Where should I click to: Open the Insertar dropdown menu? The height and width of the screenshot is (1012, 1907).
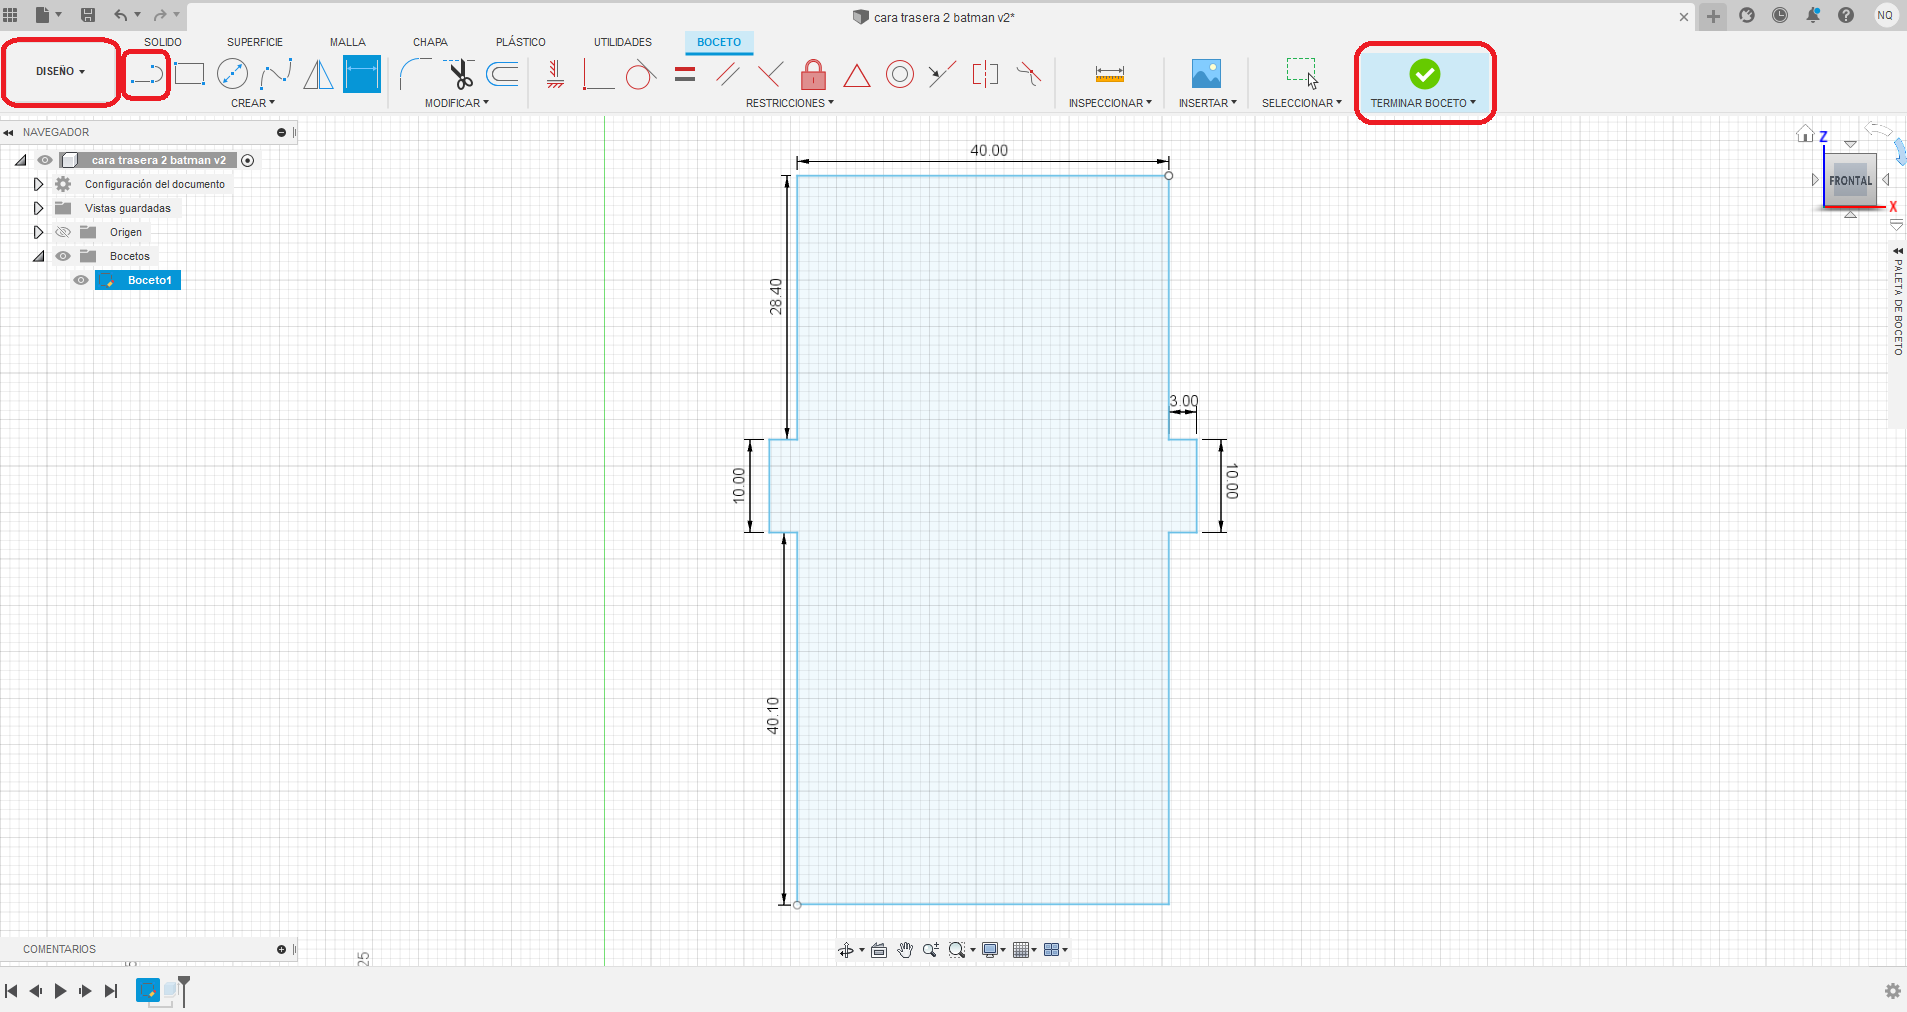(x=1208, y=103)
